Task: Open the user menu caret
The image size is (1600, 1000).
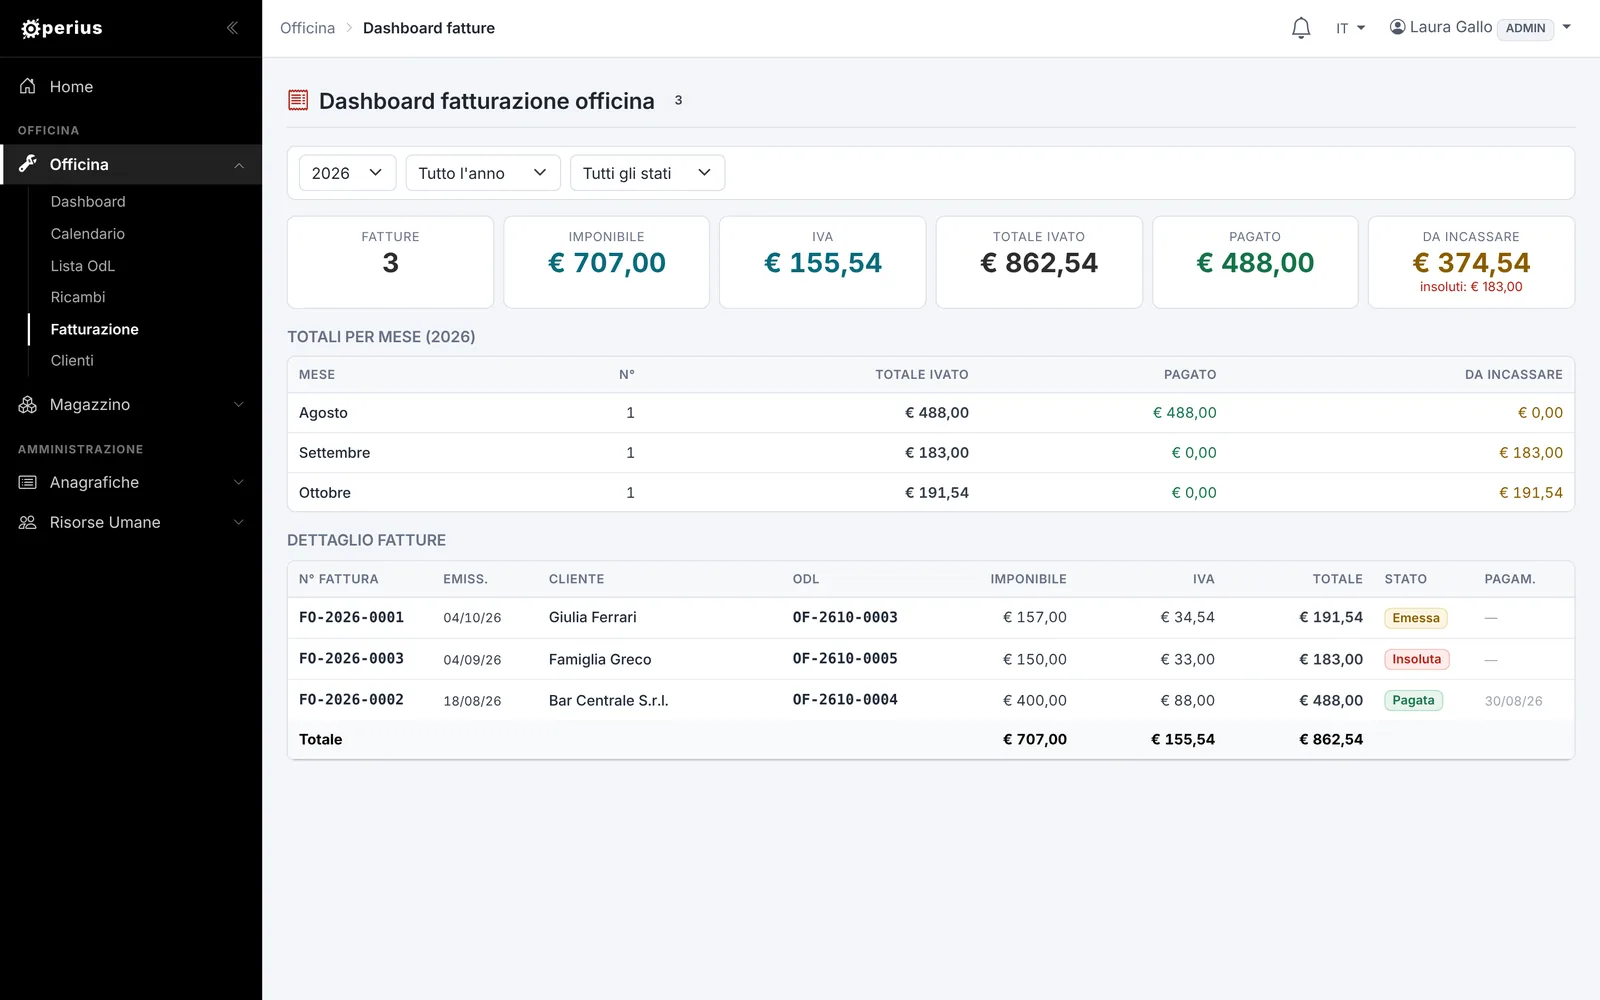Action: point(1567,27)
